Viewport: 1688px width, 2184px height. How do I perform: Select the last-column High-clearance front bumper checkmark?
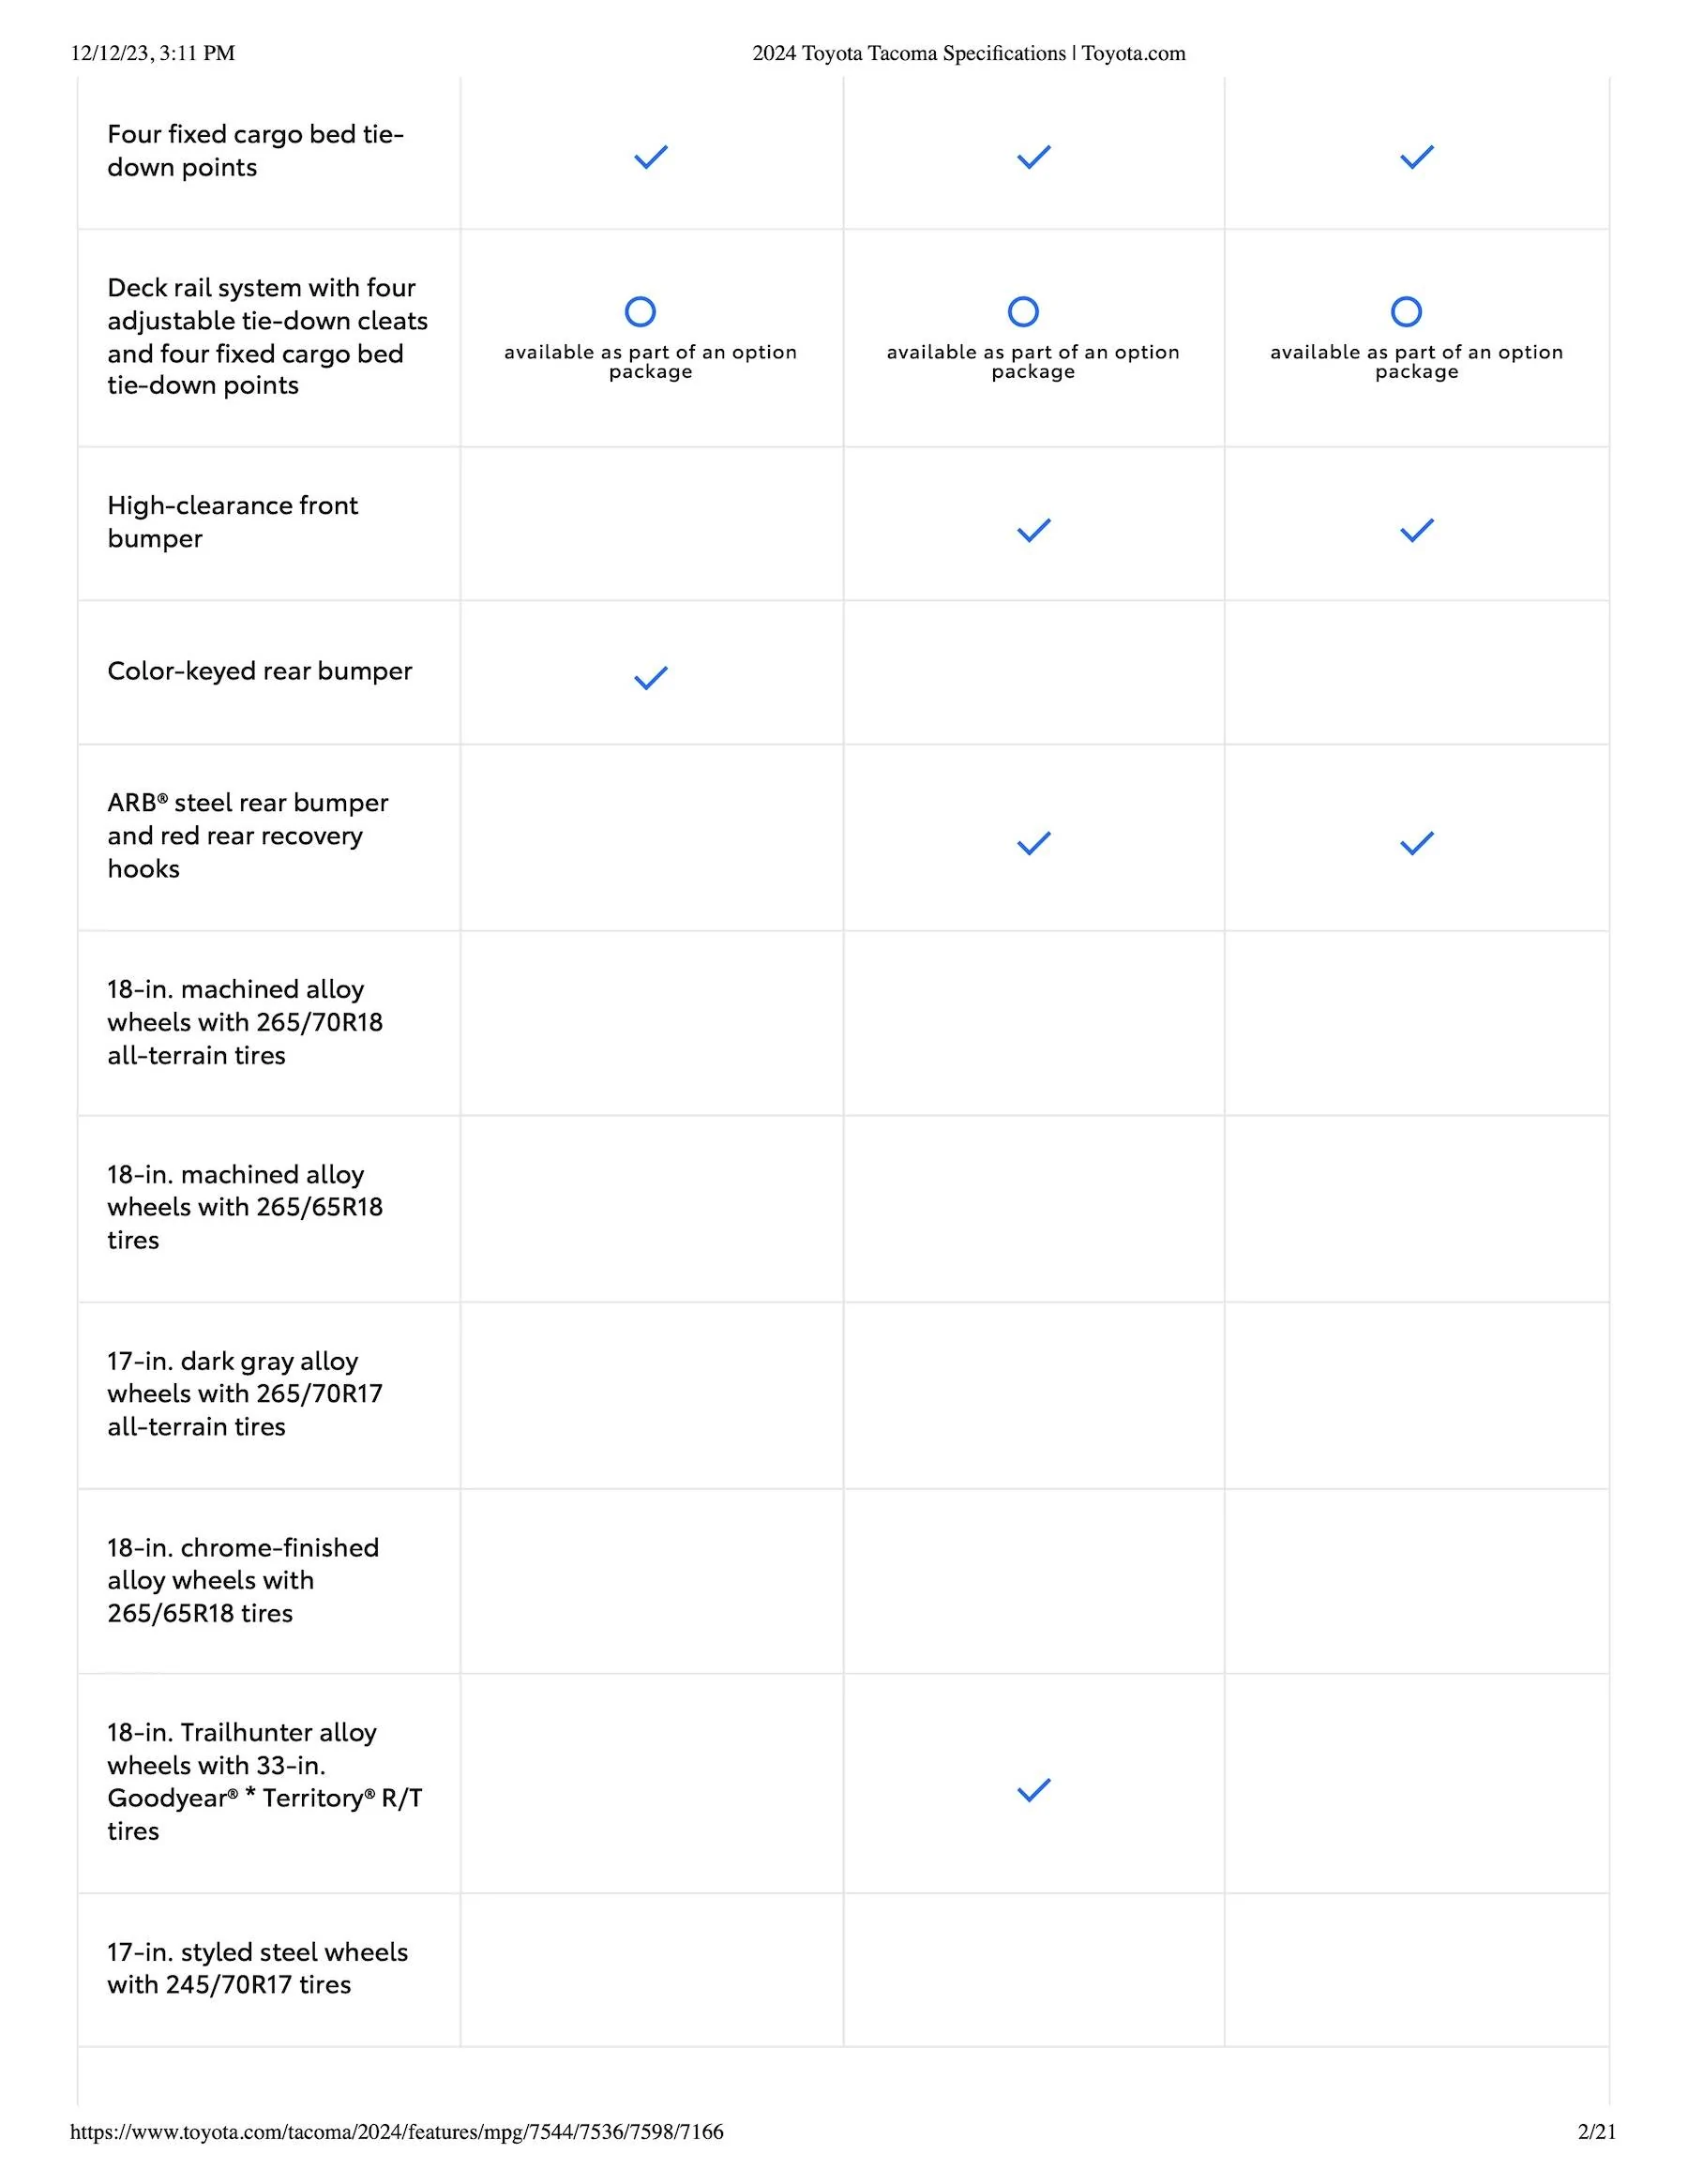[1416, 530]
